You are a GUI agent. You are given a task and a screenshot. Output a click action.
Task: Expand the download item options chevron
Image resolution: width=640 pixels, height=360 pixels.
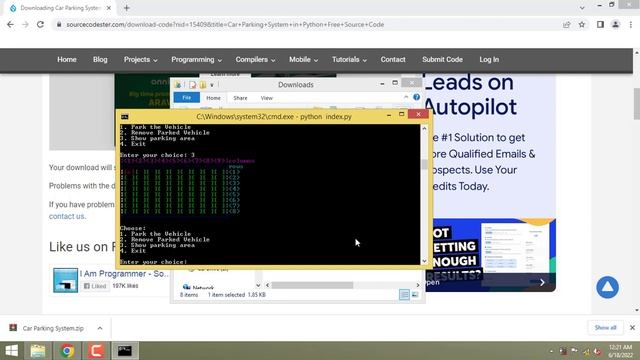click(x=100, y=328)
